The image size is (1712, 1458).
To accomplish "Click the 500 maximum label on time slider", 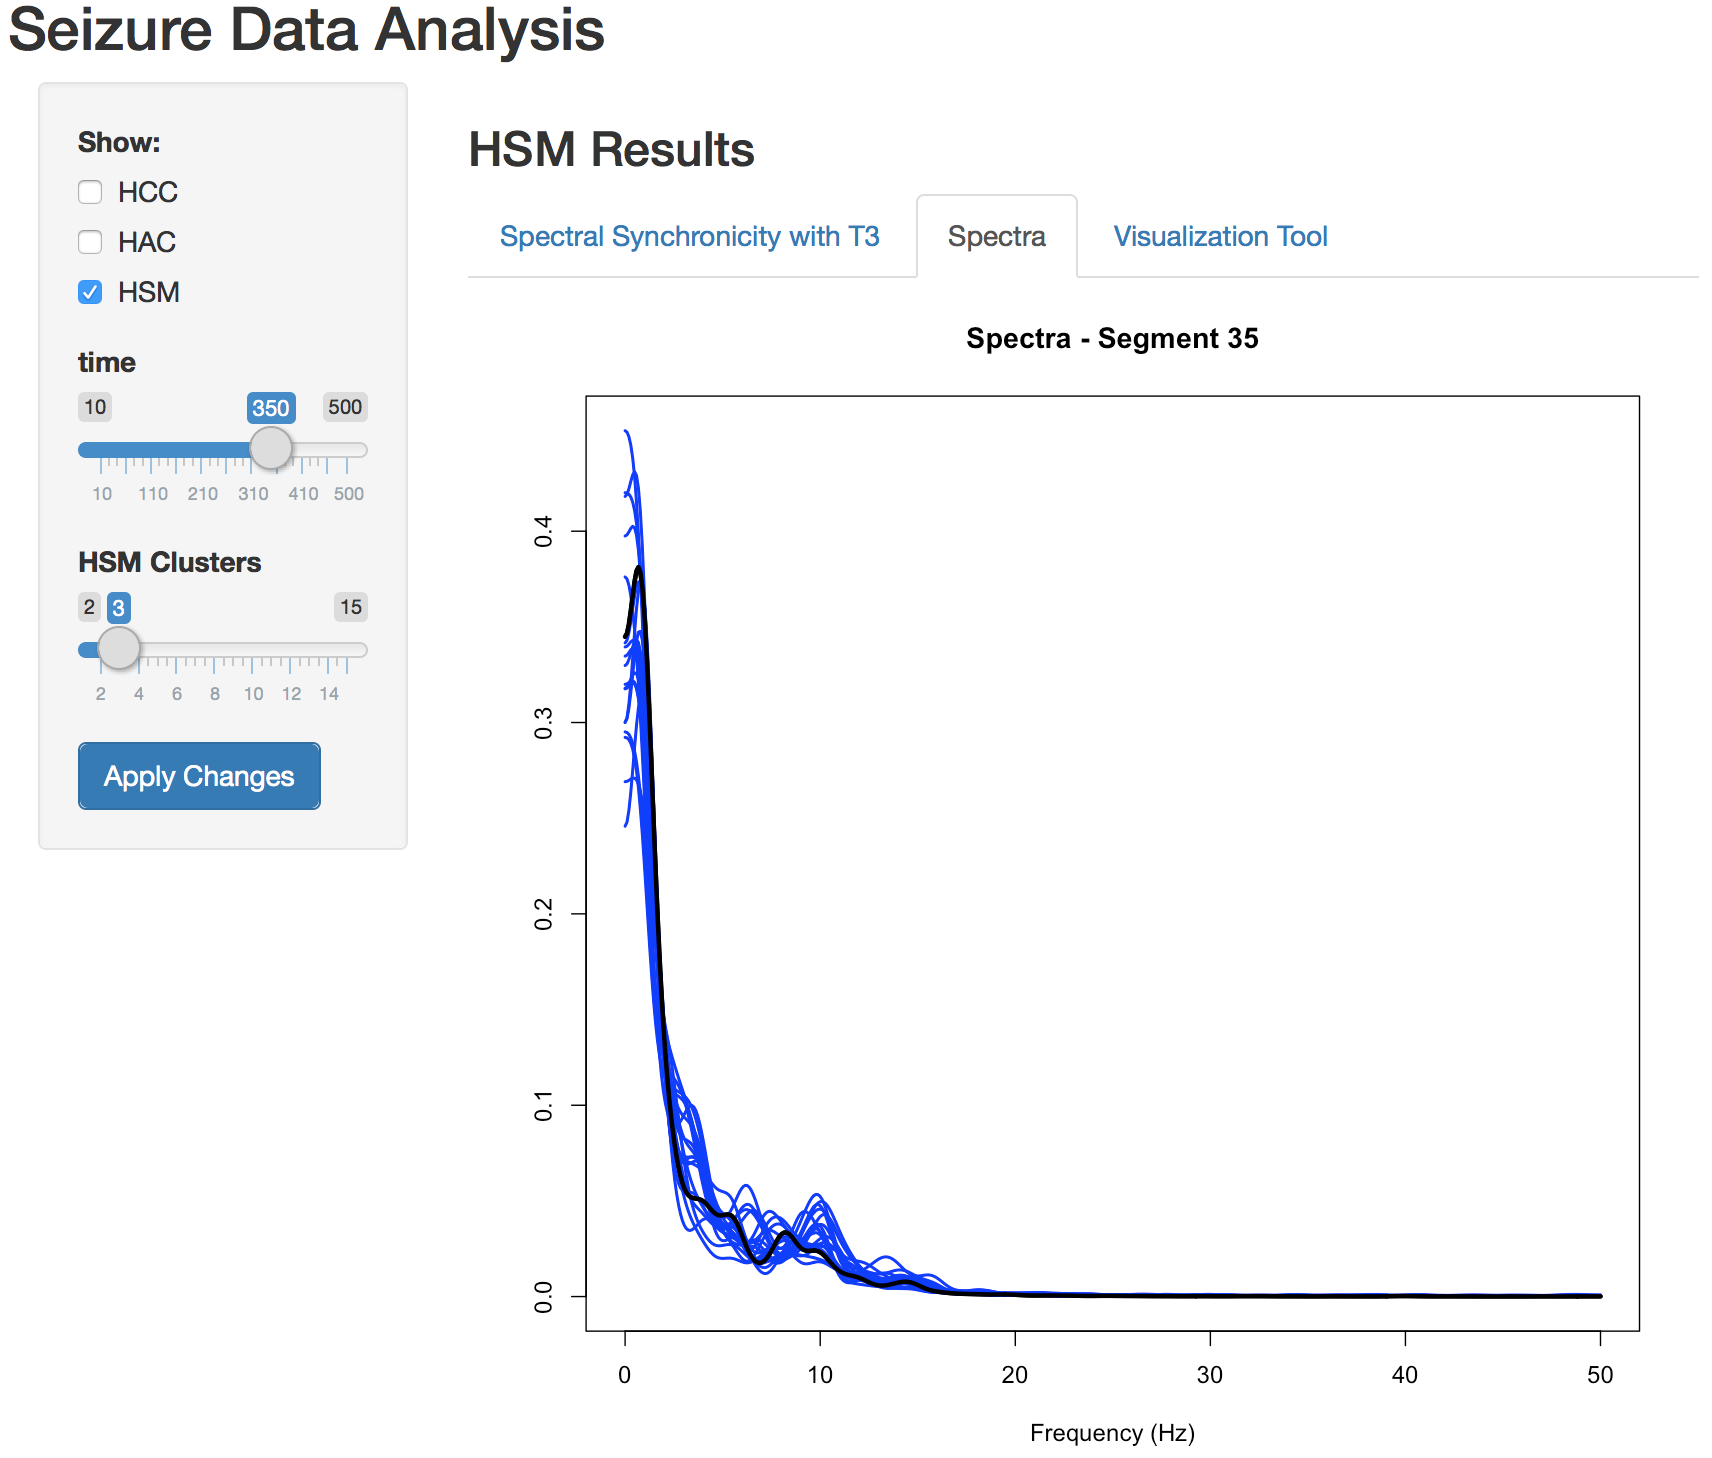I will pyautogui.click(x=345, y=407).
